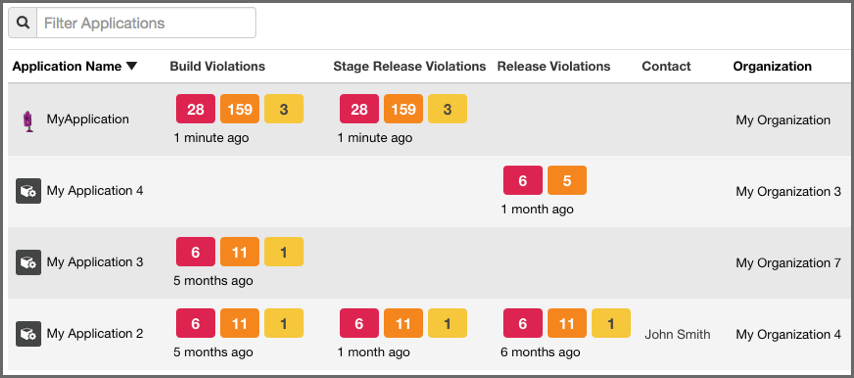Click yellow 3 badge in MyApplication Stage Release
The height and width of the screenshot is (378, 854).
click(447, 109)
